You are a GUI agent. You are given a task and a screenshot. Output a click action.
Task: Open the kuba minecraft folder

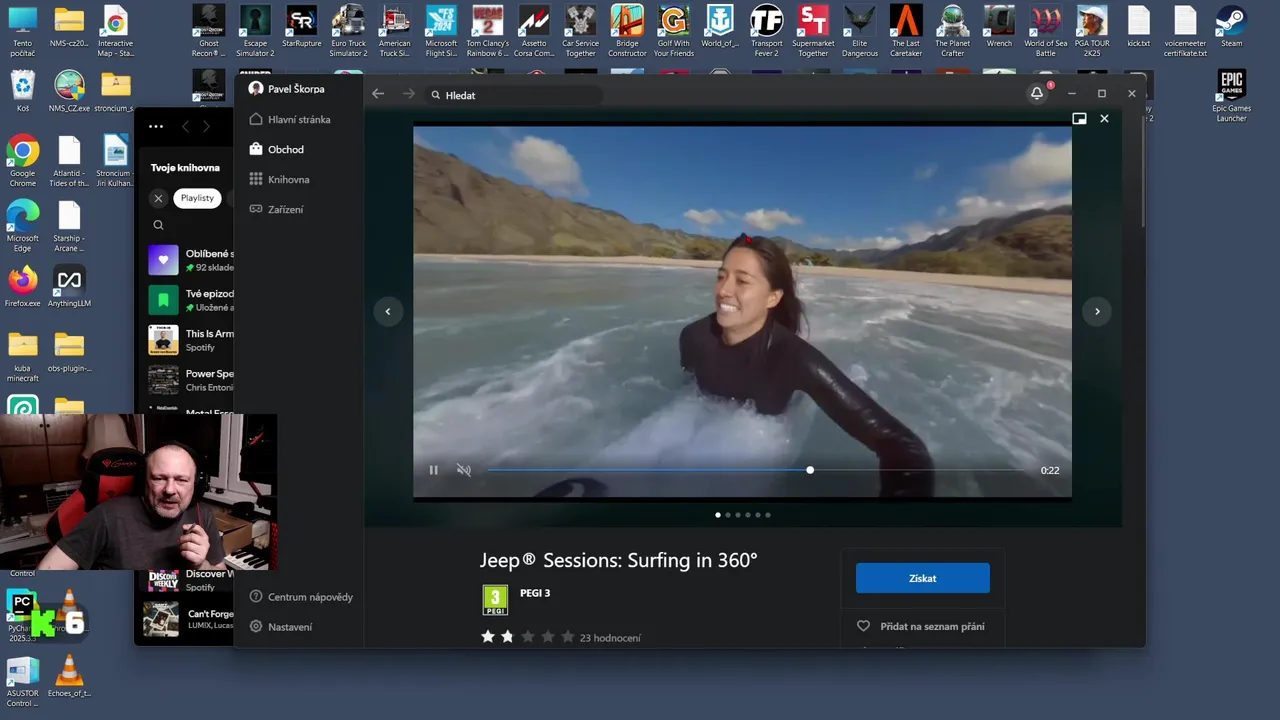click(22, 357)
